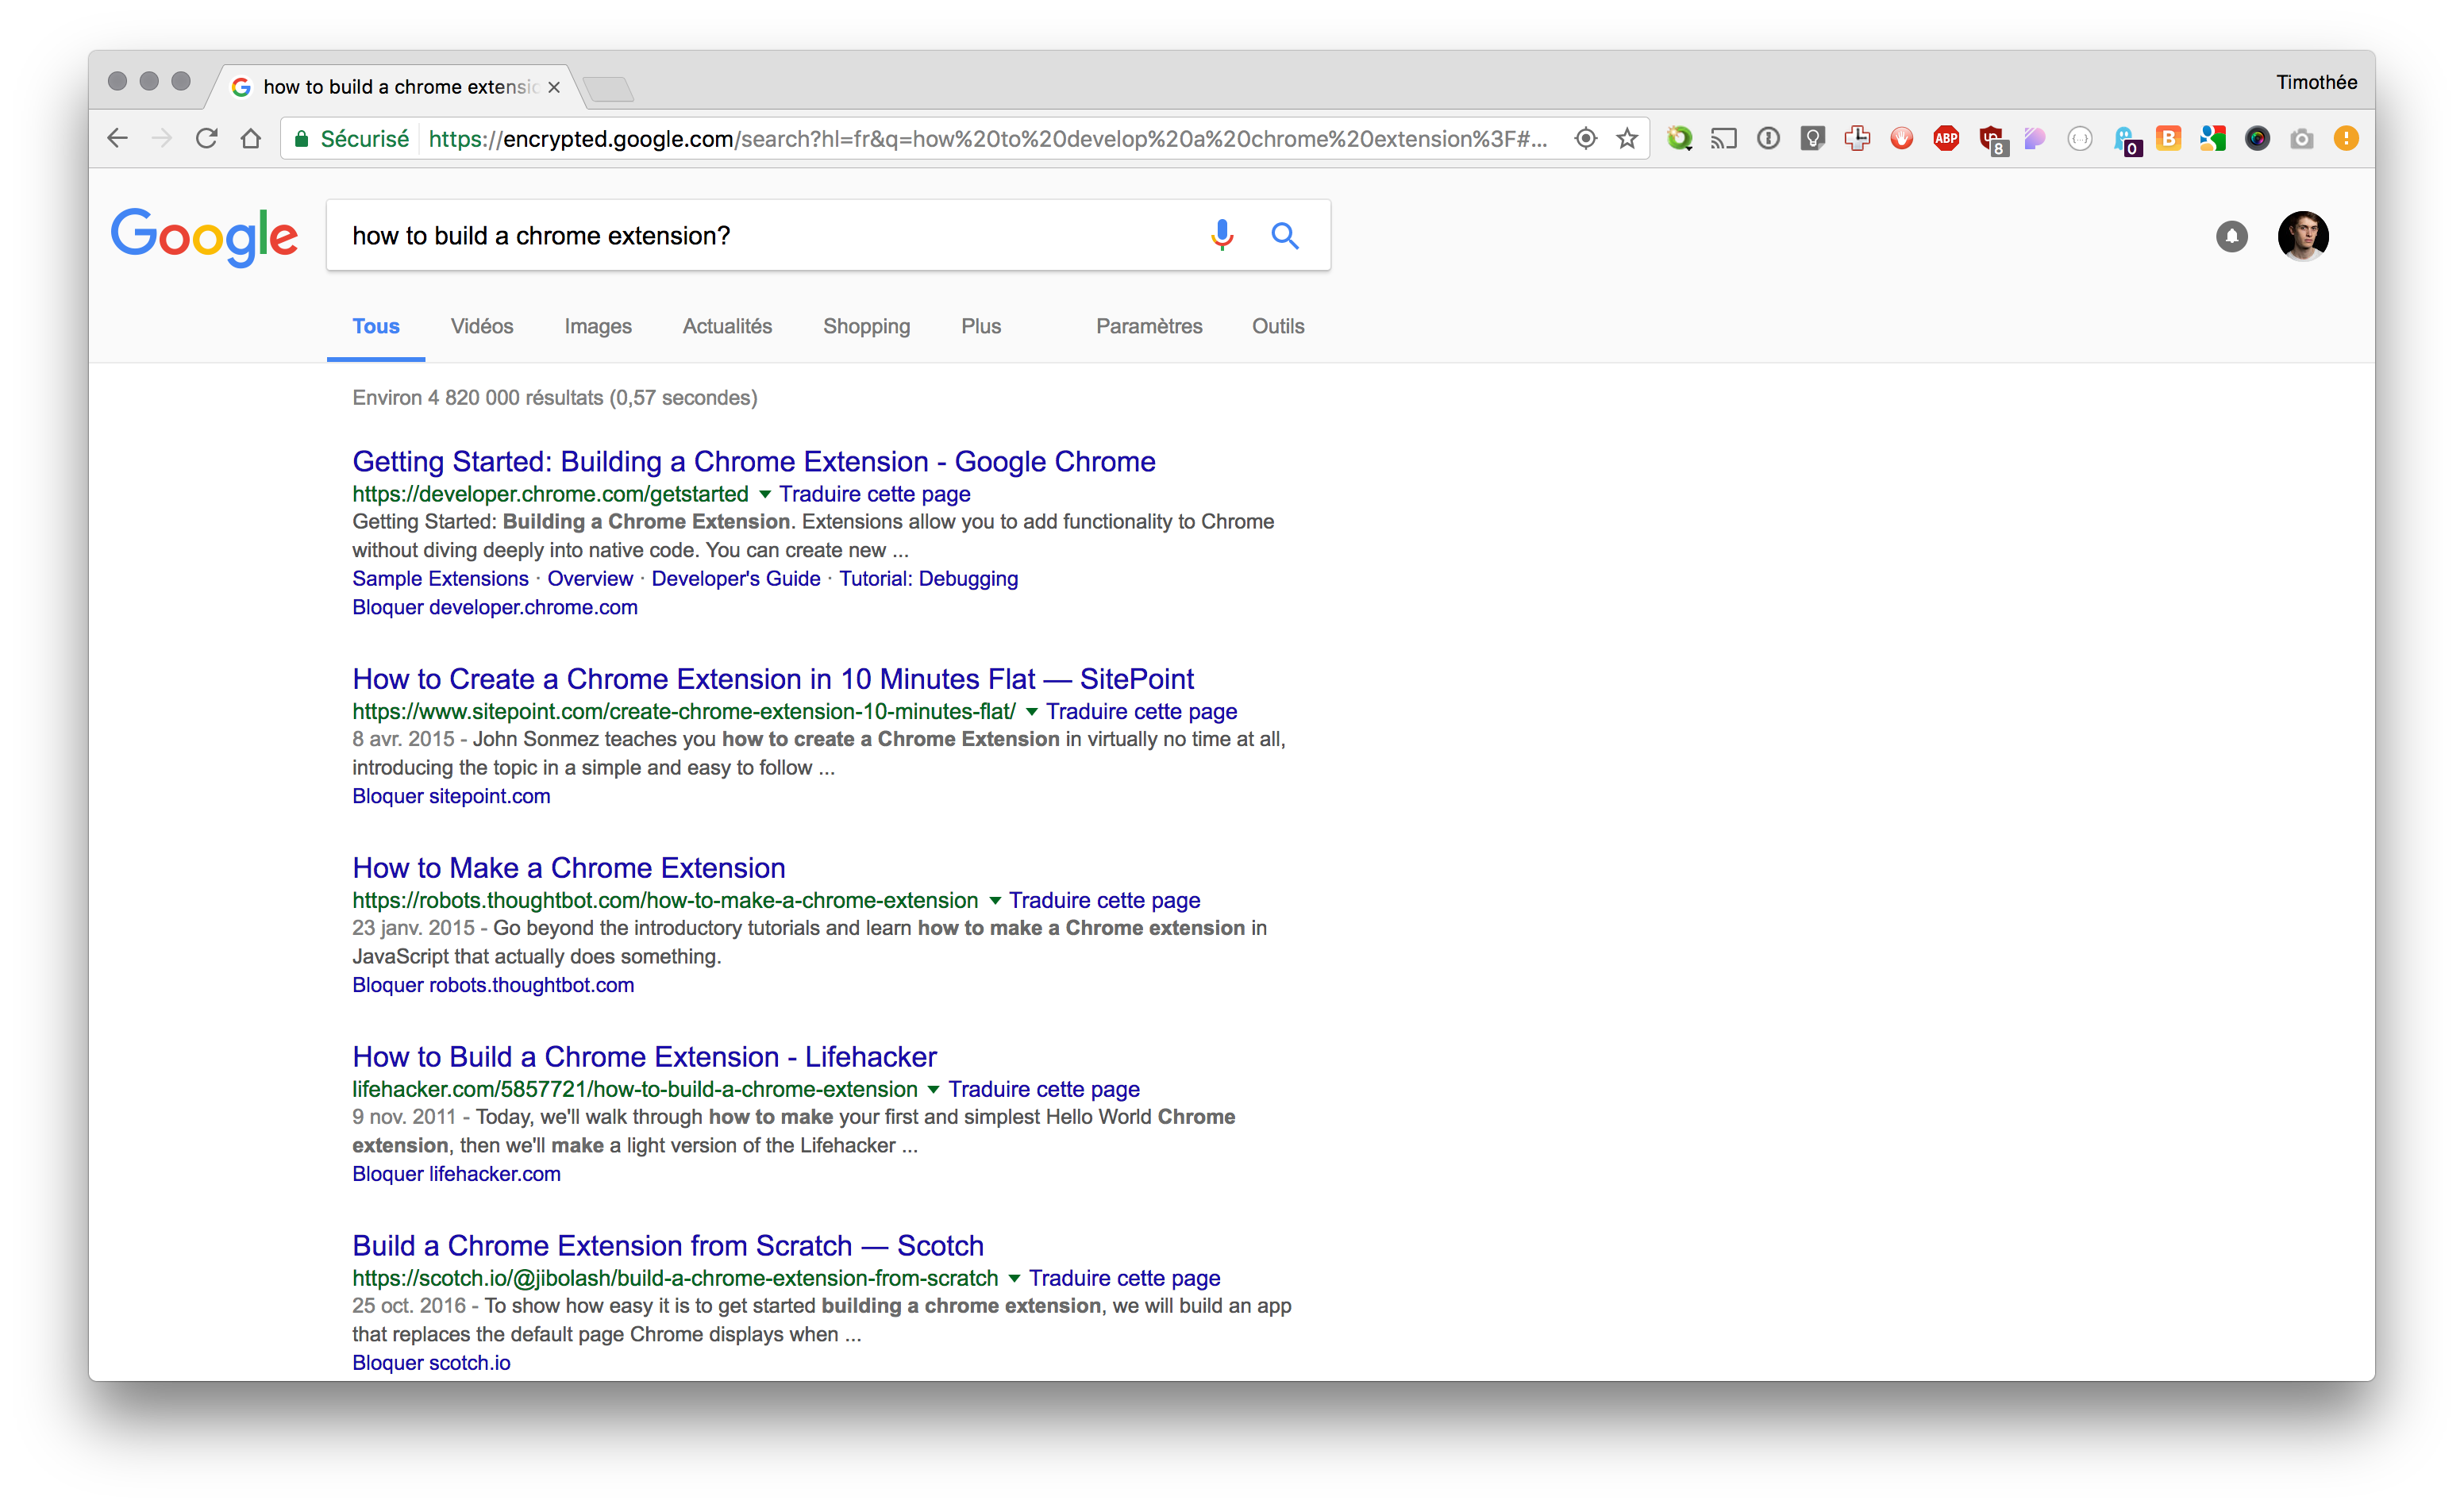Click the purple P extension icon
Screen dimensions: 2464x1508
coord(2035,138)
